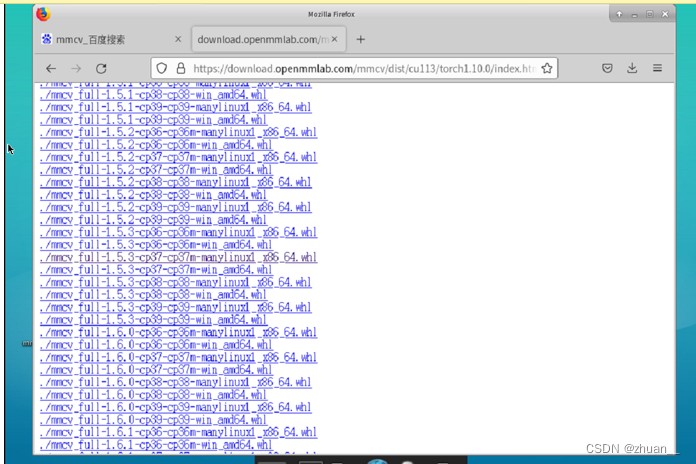
Task: Download mmcv_full-1.6.0 cp39 win_amd64 wheel
Action: 153,420
